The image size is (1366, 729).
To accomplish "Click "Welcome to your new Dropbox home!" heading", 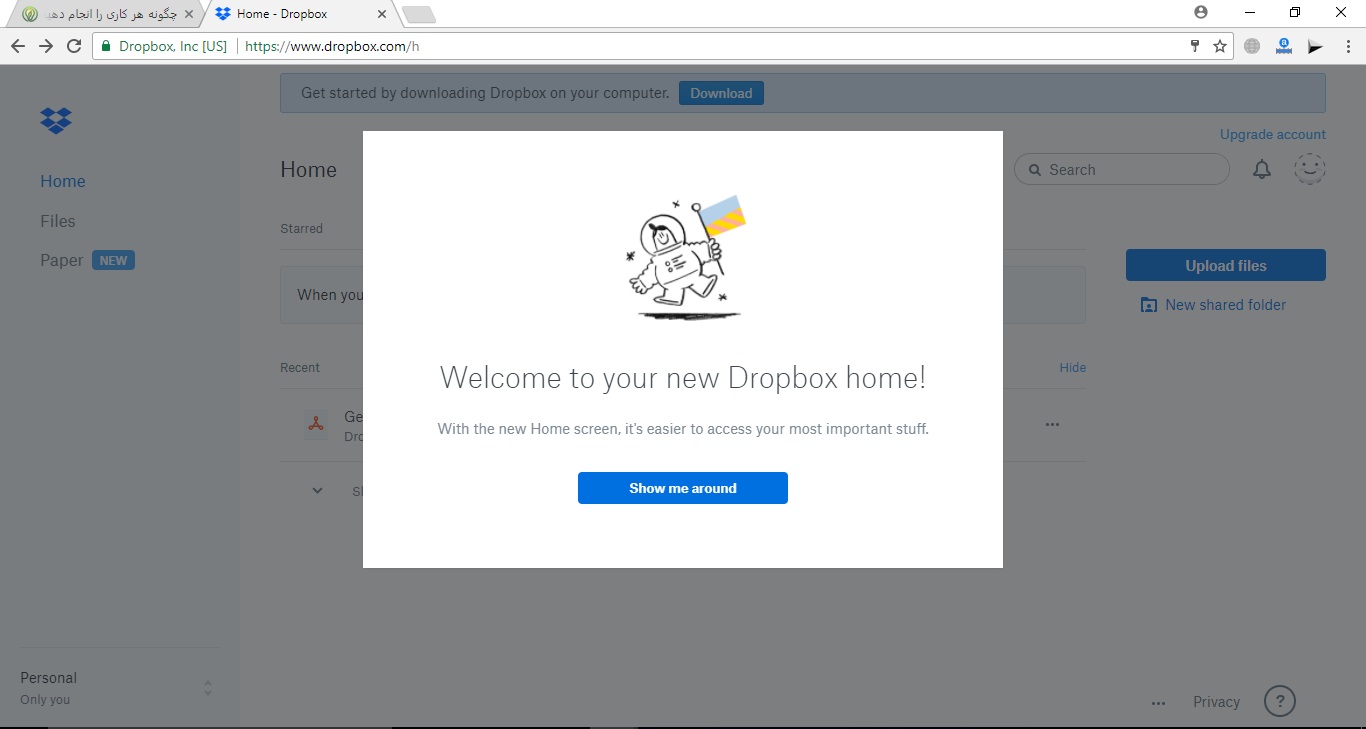I will click(x=683, y=378).
